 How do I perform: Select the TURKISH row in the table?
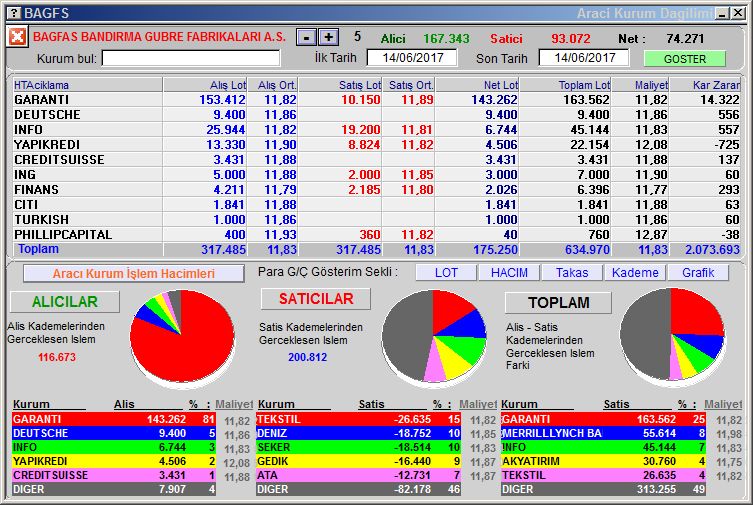pos(376,219)
